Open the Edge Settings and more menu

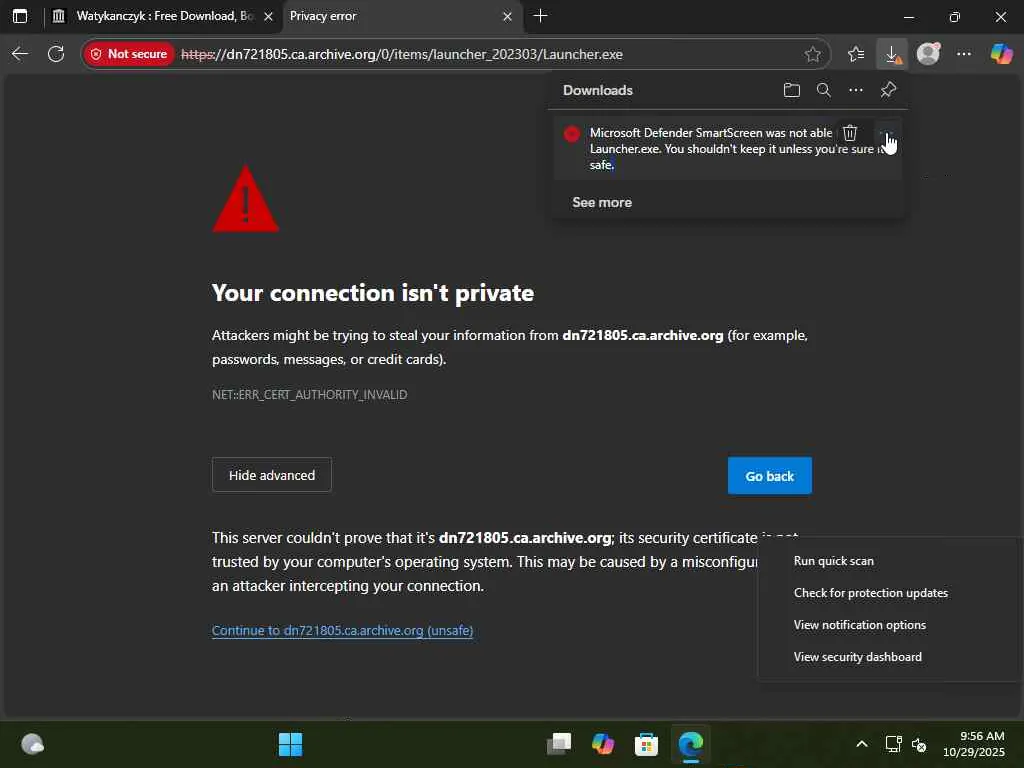tap(964, 54)
